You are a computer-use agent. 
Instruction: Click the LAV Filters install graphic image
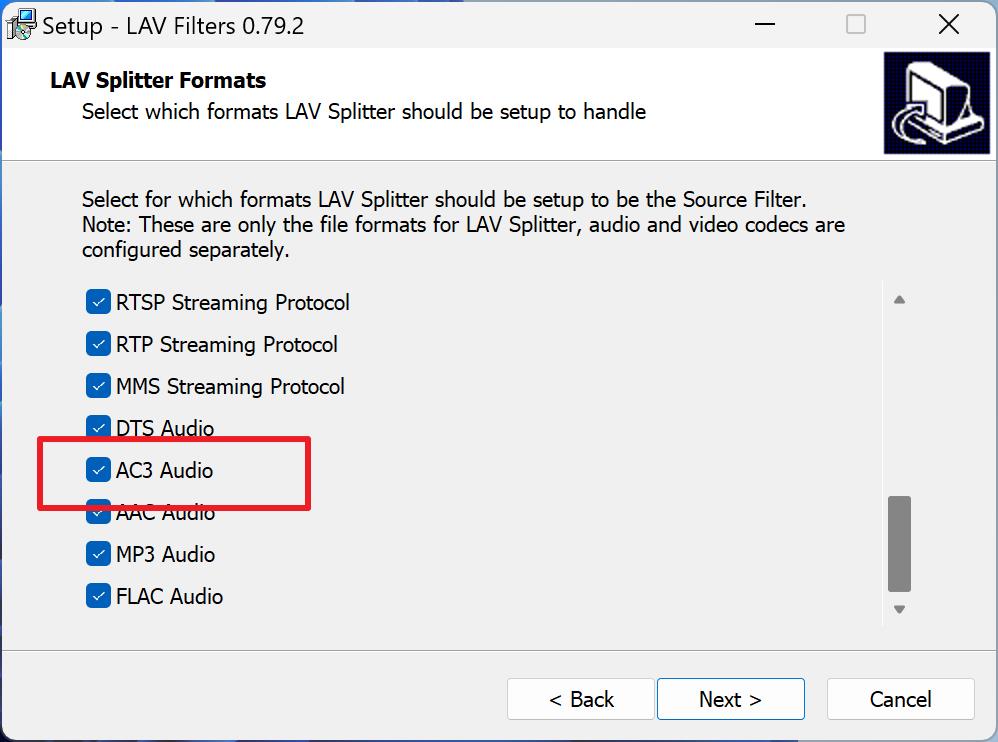click(x=936, y=103)
